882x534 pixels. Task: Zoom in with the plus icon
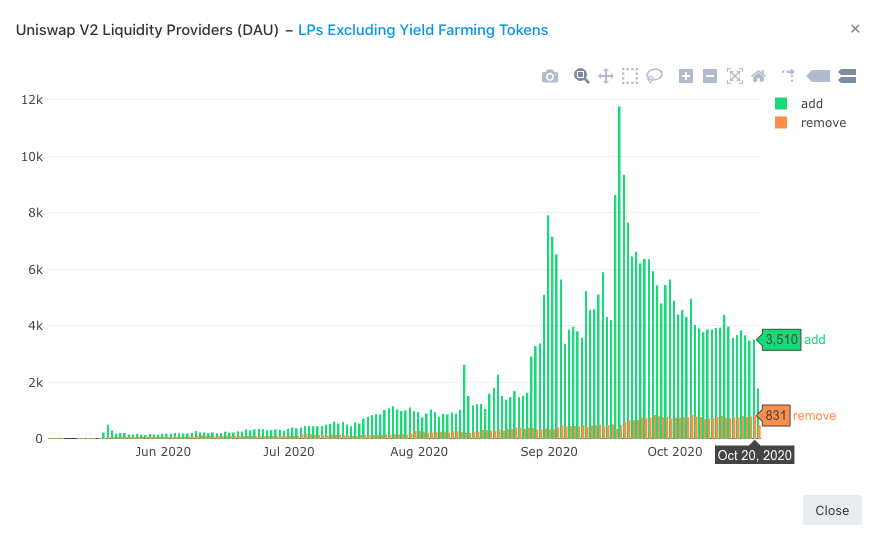(686, 76)
